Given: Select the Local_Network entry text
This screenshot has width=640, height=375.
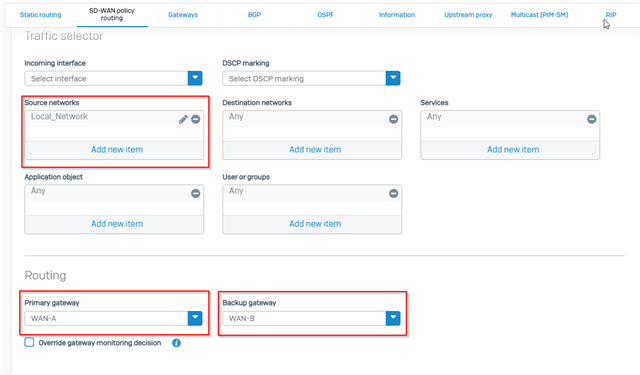Looking at the screenshot, I should coord(59,117).
